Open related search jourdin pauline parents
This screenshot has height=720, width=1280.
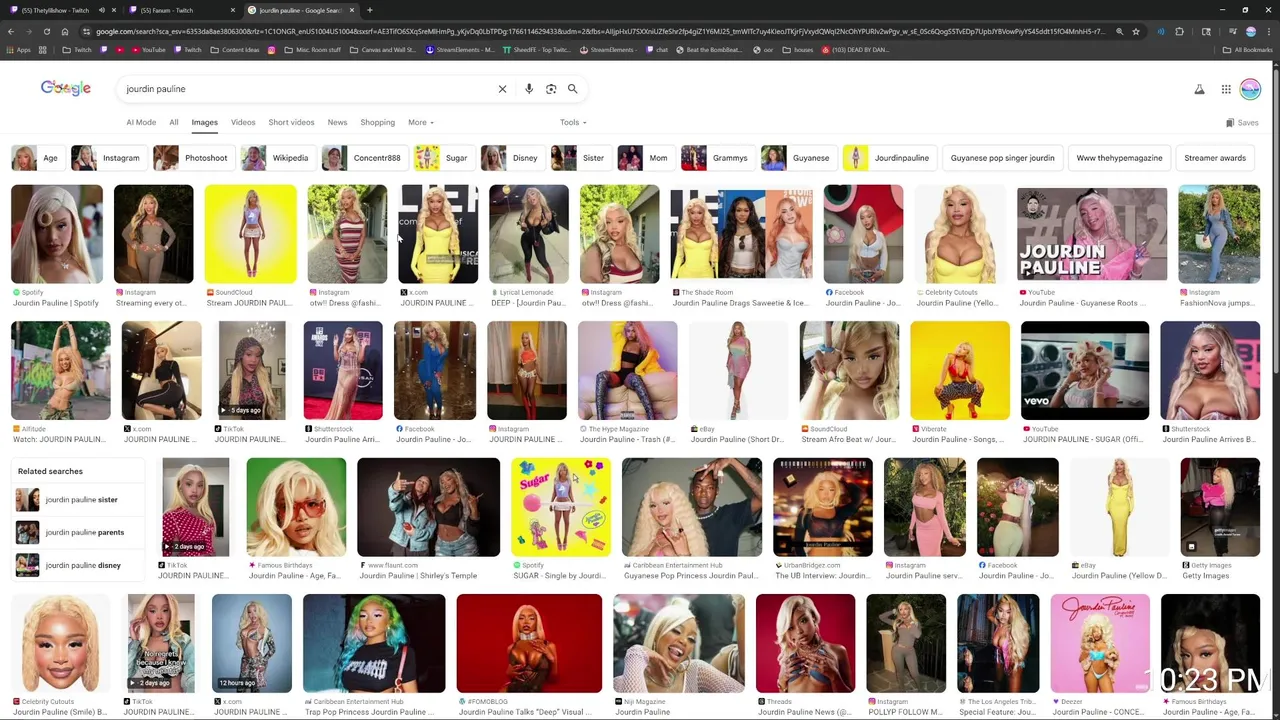click(x=80, y=532)
